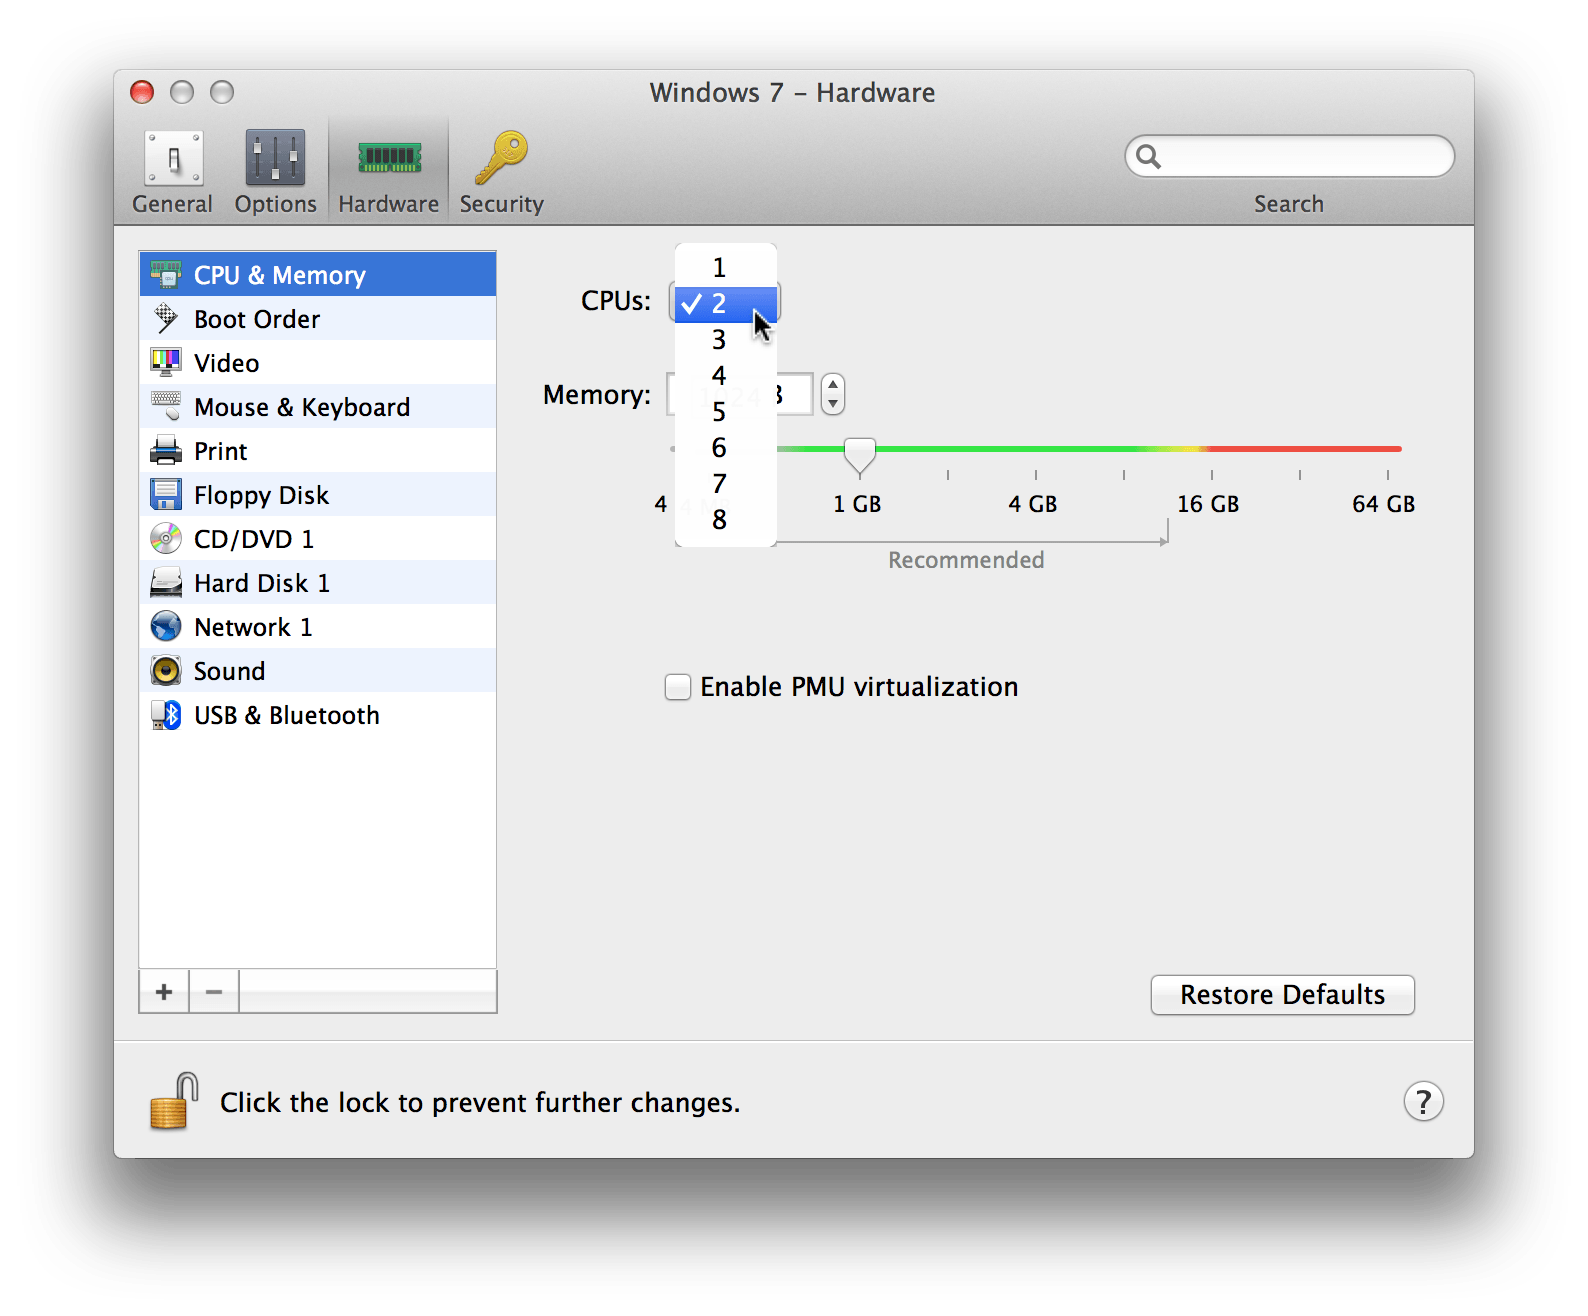
Task: Open the General settings pane icon
Action: coord(174,158)
